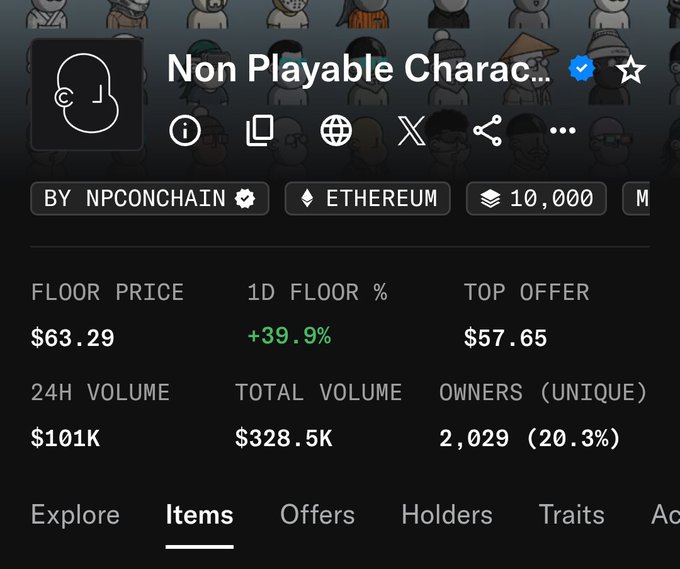Image resolution: width=680 pixels, height=569 pixels.
Task: Switch to the Explore tab
Action: (x=75, y=515)
